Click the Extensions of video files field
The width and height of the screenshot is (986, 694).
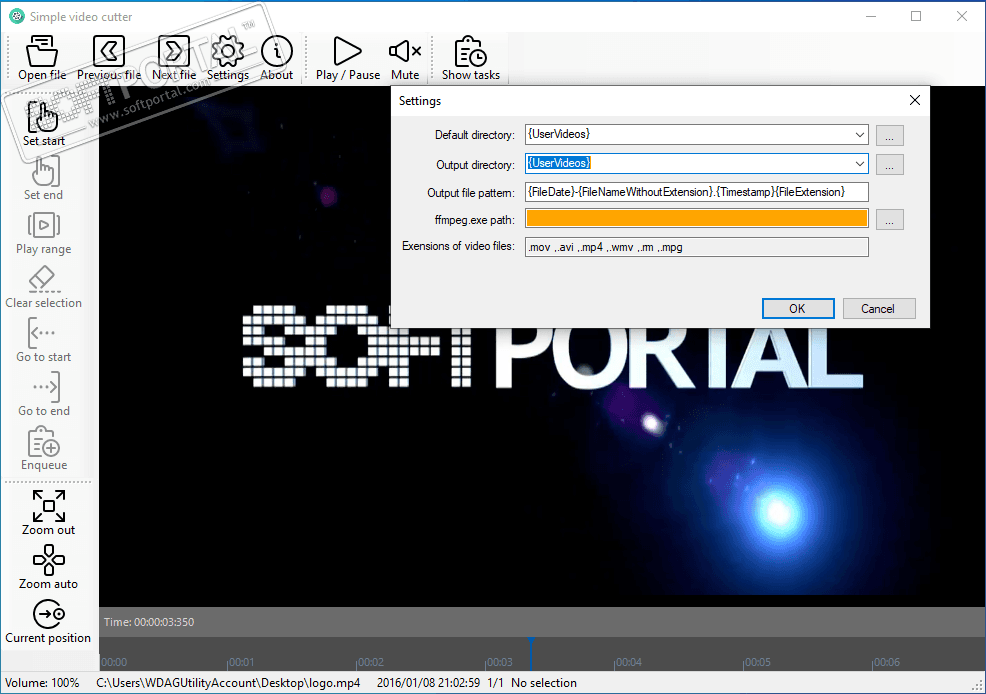tap(697, 247)
